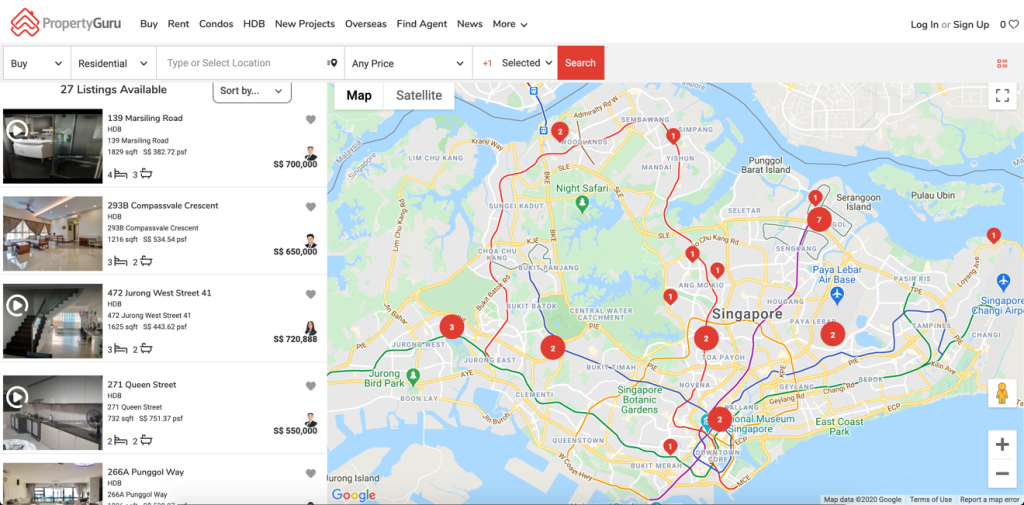Enter fullscreen map view

[1002, 96]
